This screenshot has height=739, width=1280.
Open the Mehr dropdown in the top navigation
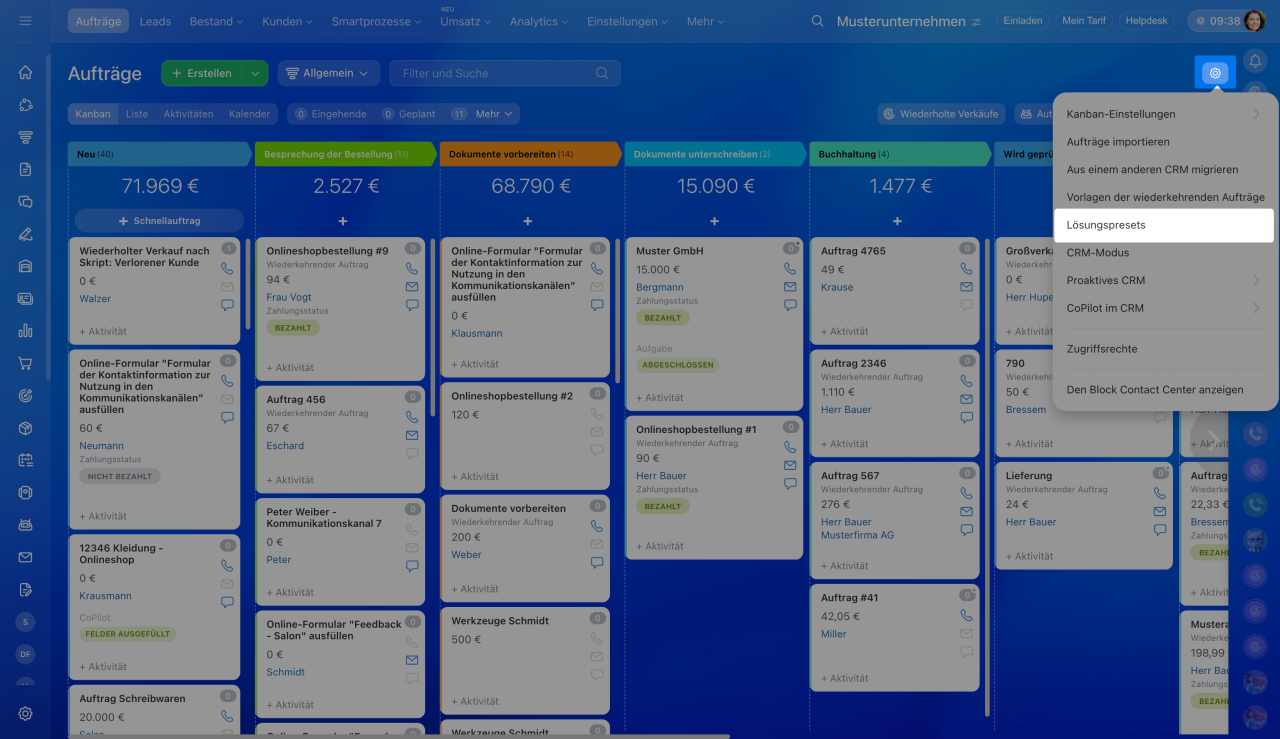(x=707, y=21)
